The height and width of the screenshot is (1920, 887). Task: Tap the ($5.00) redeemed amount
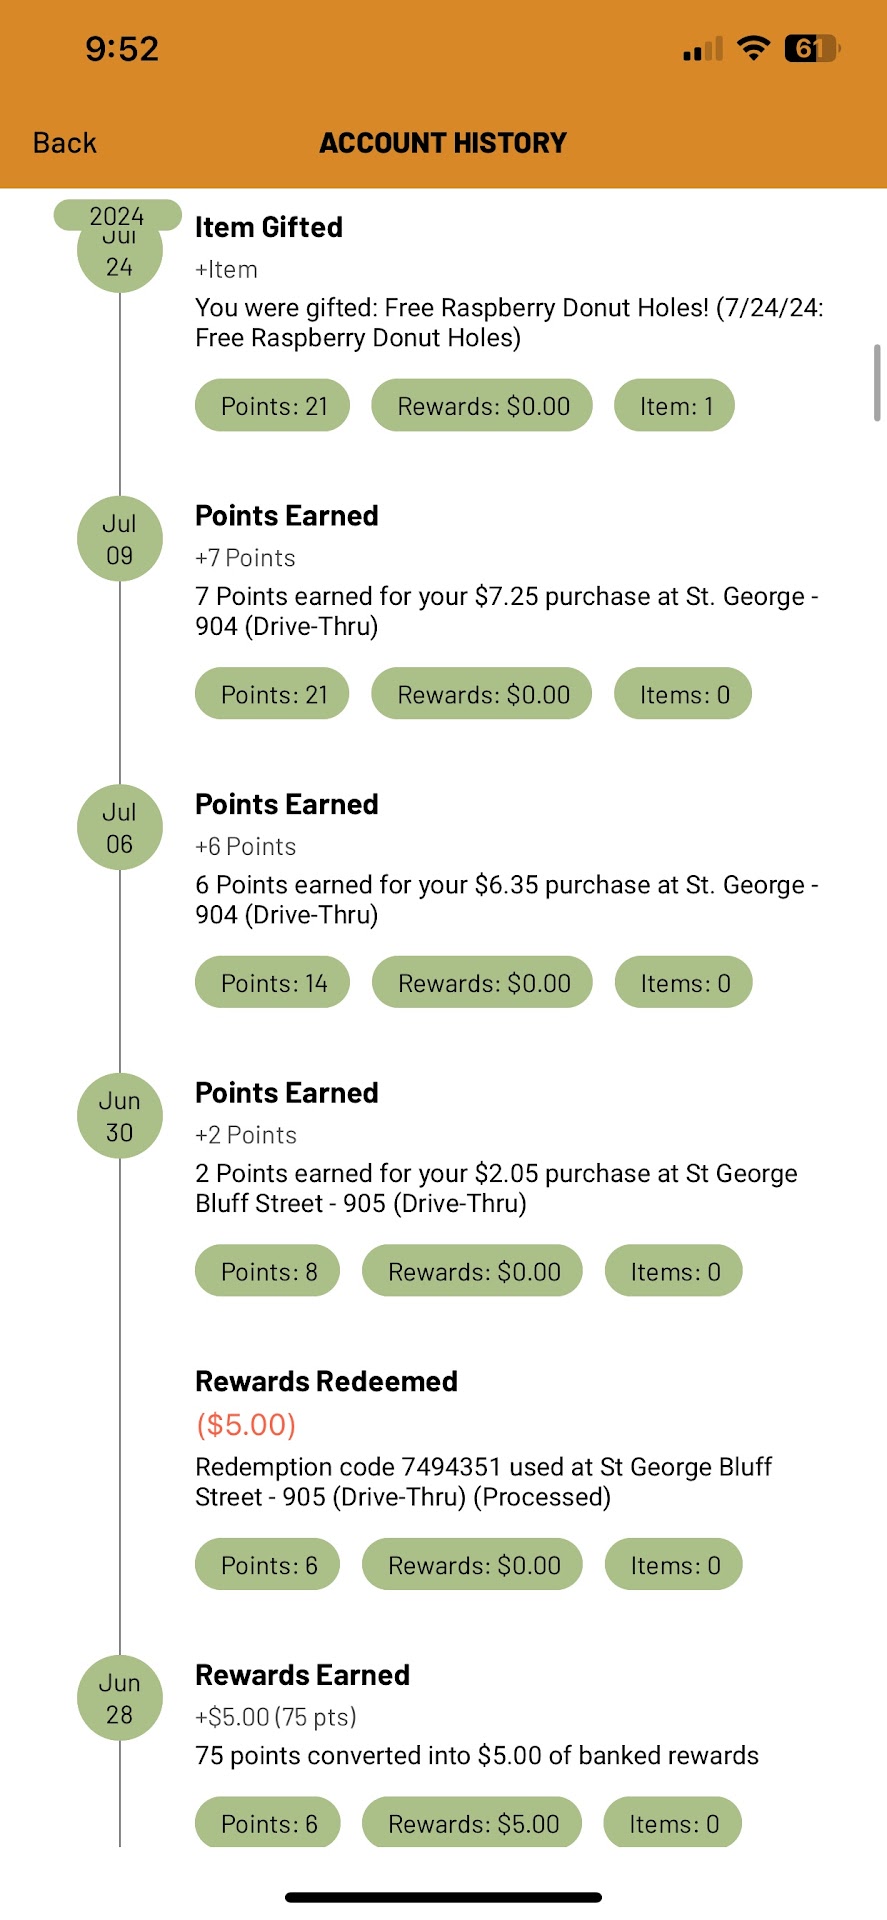pyautogui.click(x=246, y=1425)
